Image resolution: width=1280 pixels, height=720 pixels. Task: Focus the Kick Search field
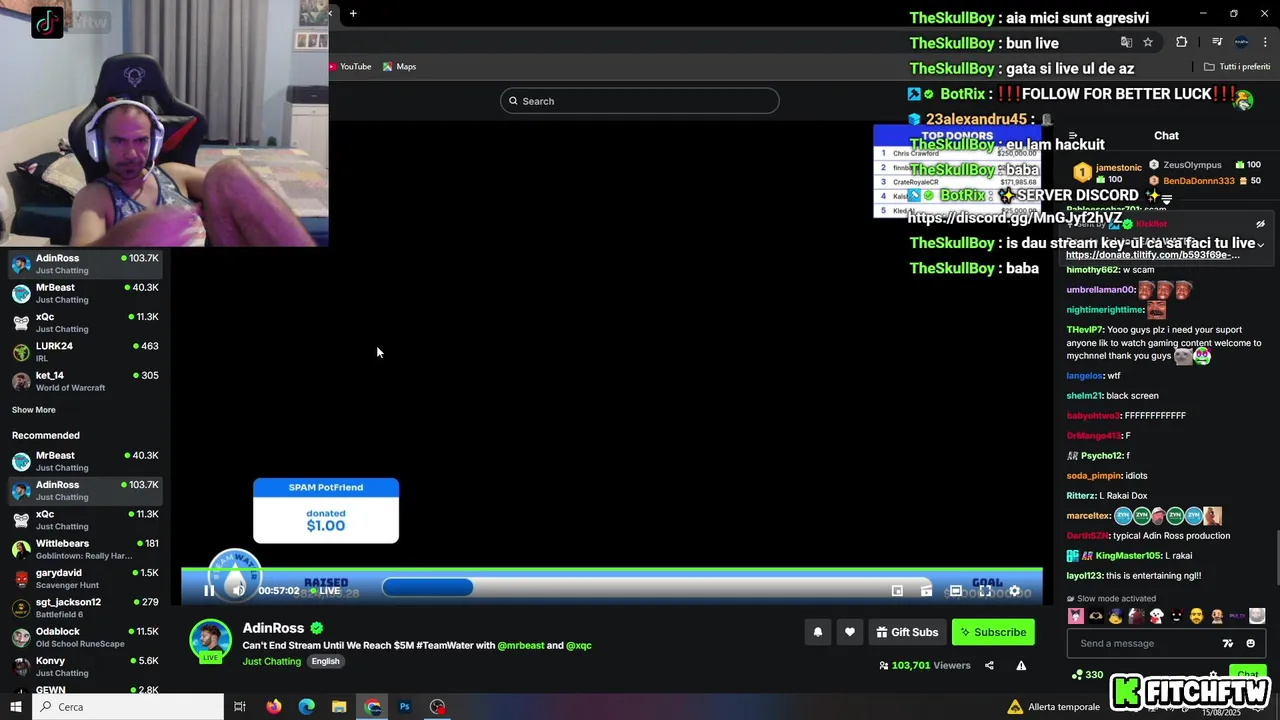640,101
